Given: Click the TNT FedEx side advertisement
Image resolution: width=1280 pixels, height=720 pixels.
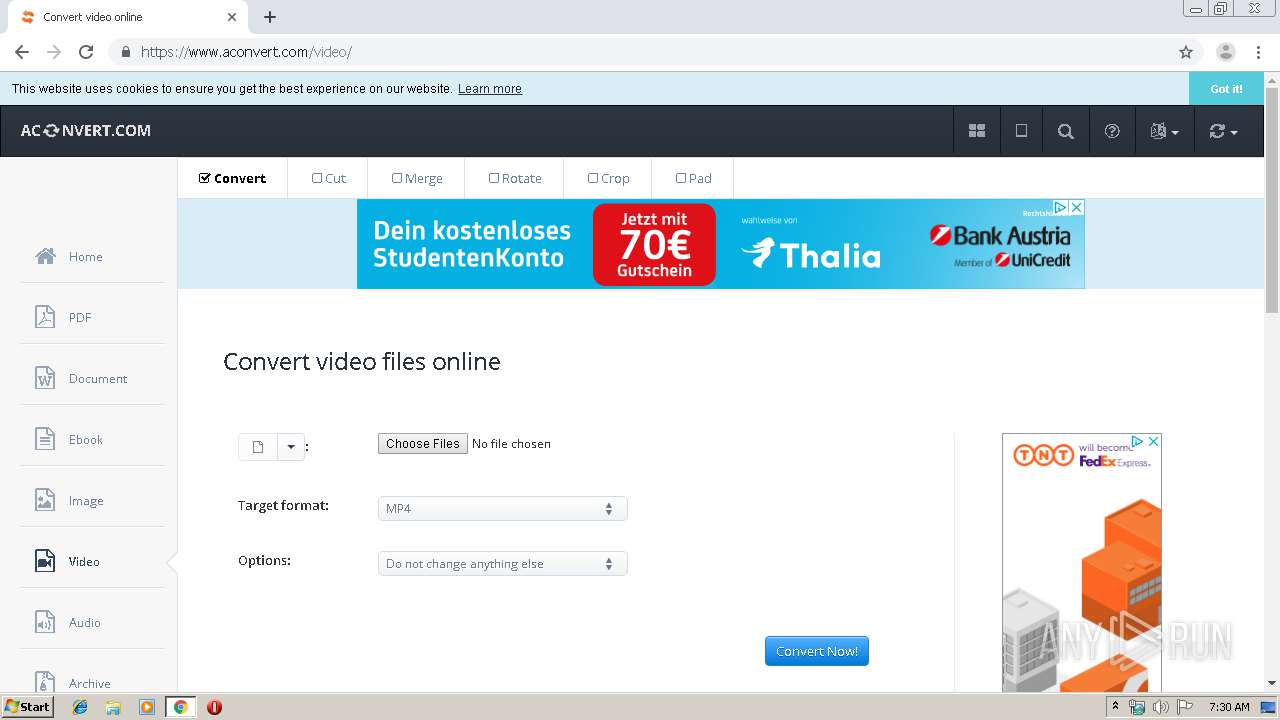Looking at the screenshot, I should pyautogui.click(x=1082, y=563).
